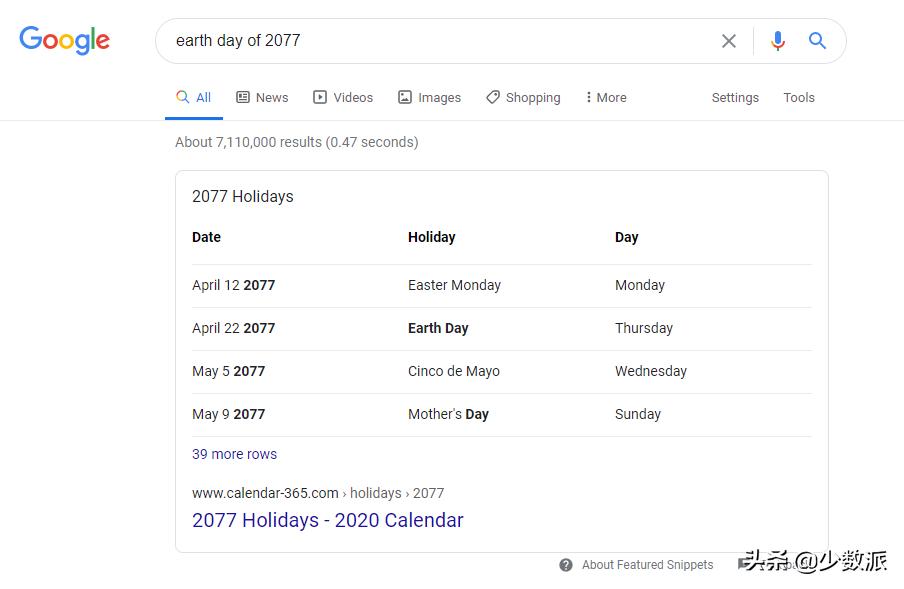Screen dimensions: 904x589
Task: Click the question mark help icon near Featured Snippets
Action: point(565,565)
